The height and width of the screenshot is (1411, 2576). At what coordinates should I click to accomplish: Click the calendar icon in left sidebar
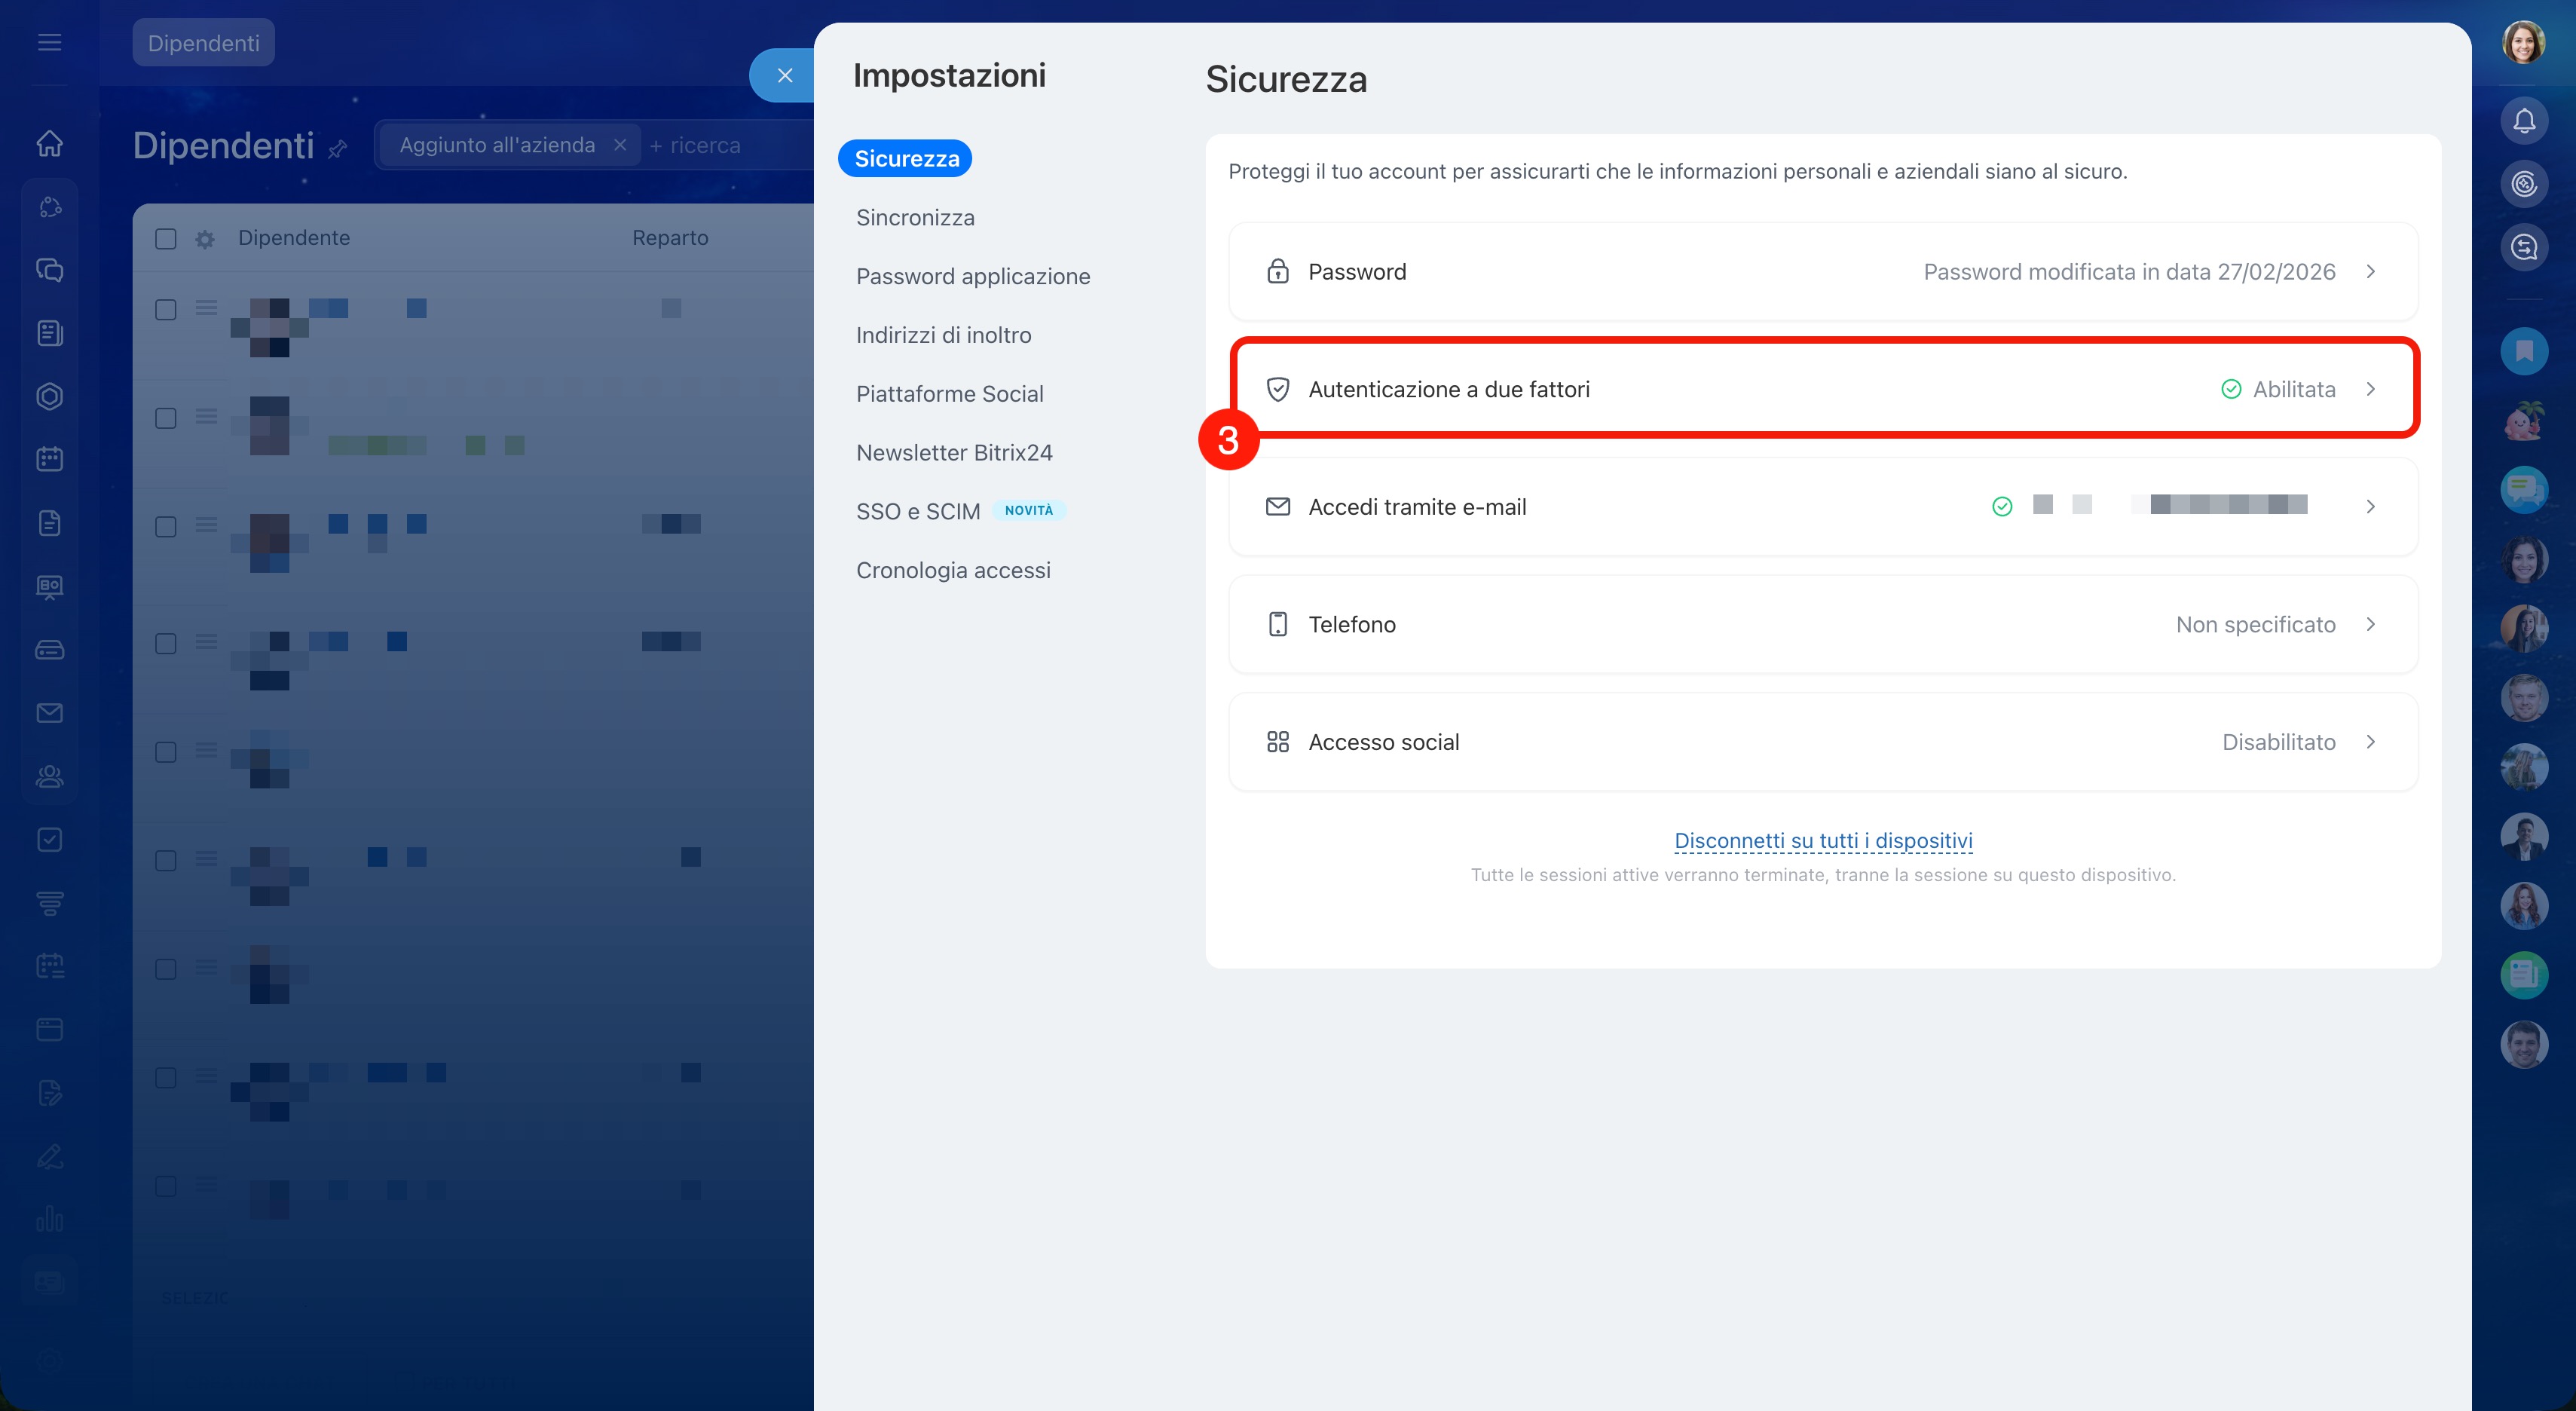pos(50,459)
